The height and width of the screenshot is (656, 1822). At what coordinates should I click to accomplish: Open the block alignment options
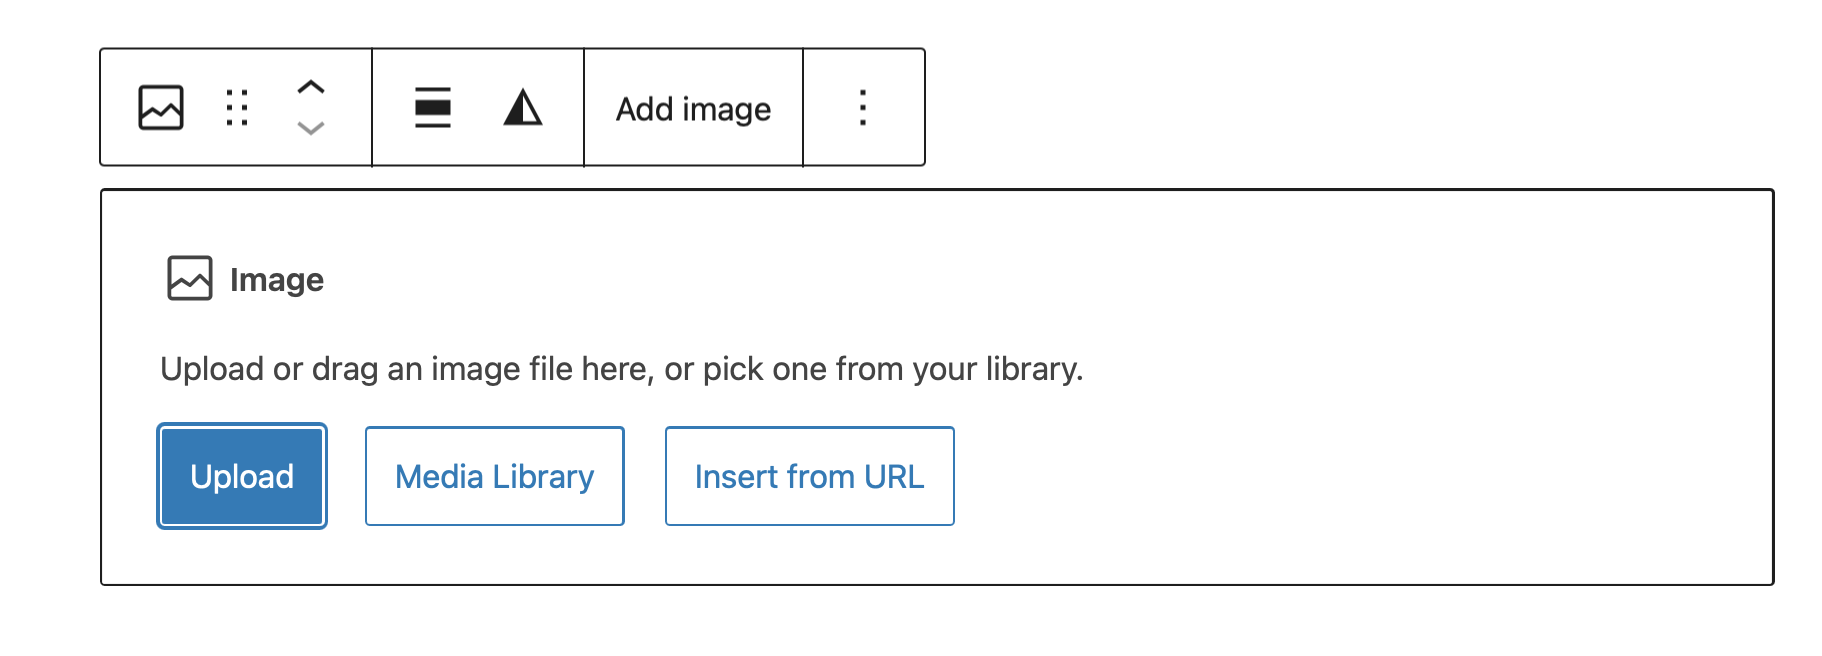433,108
